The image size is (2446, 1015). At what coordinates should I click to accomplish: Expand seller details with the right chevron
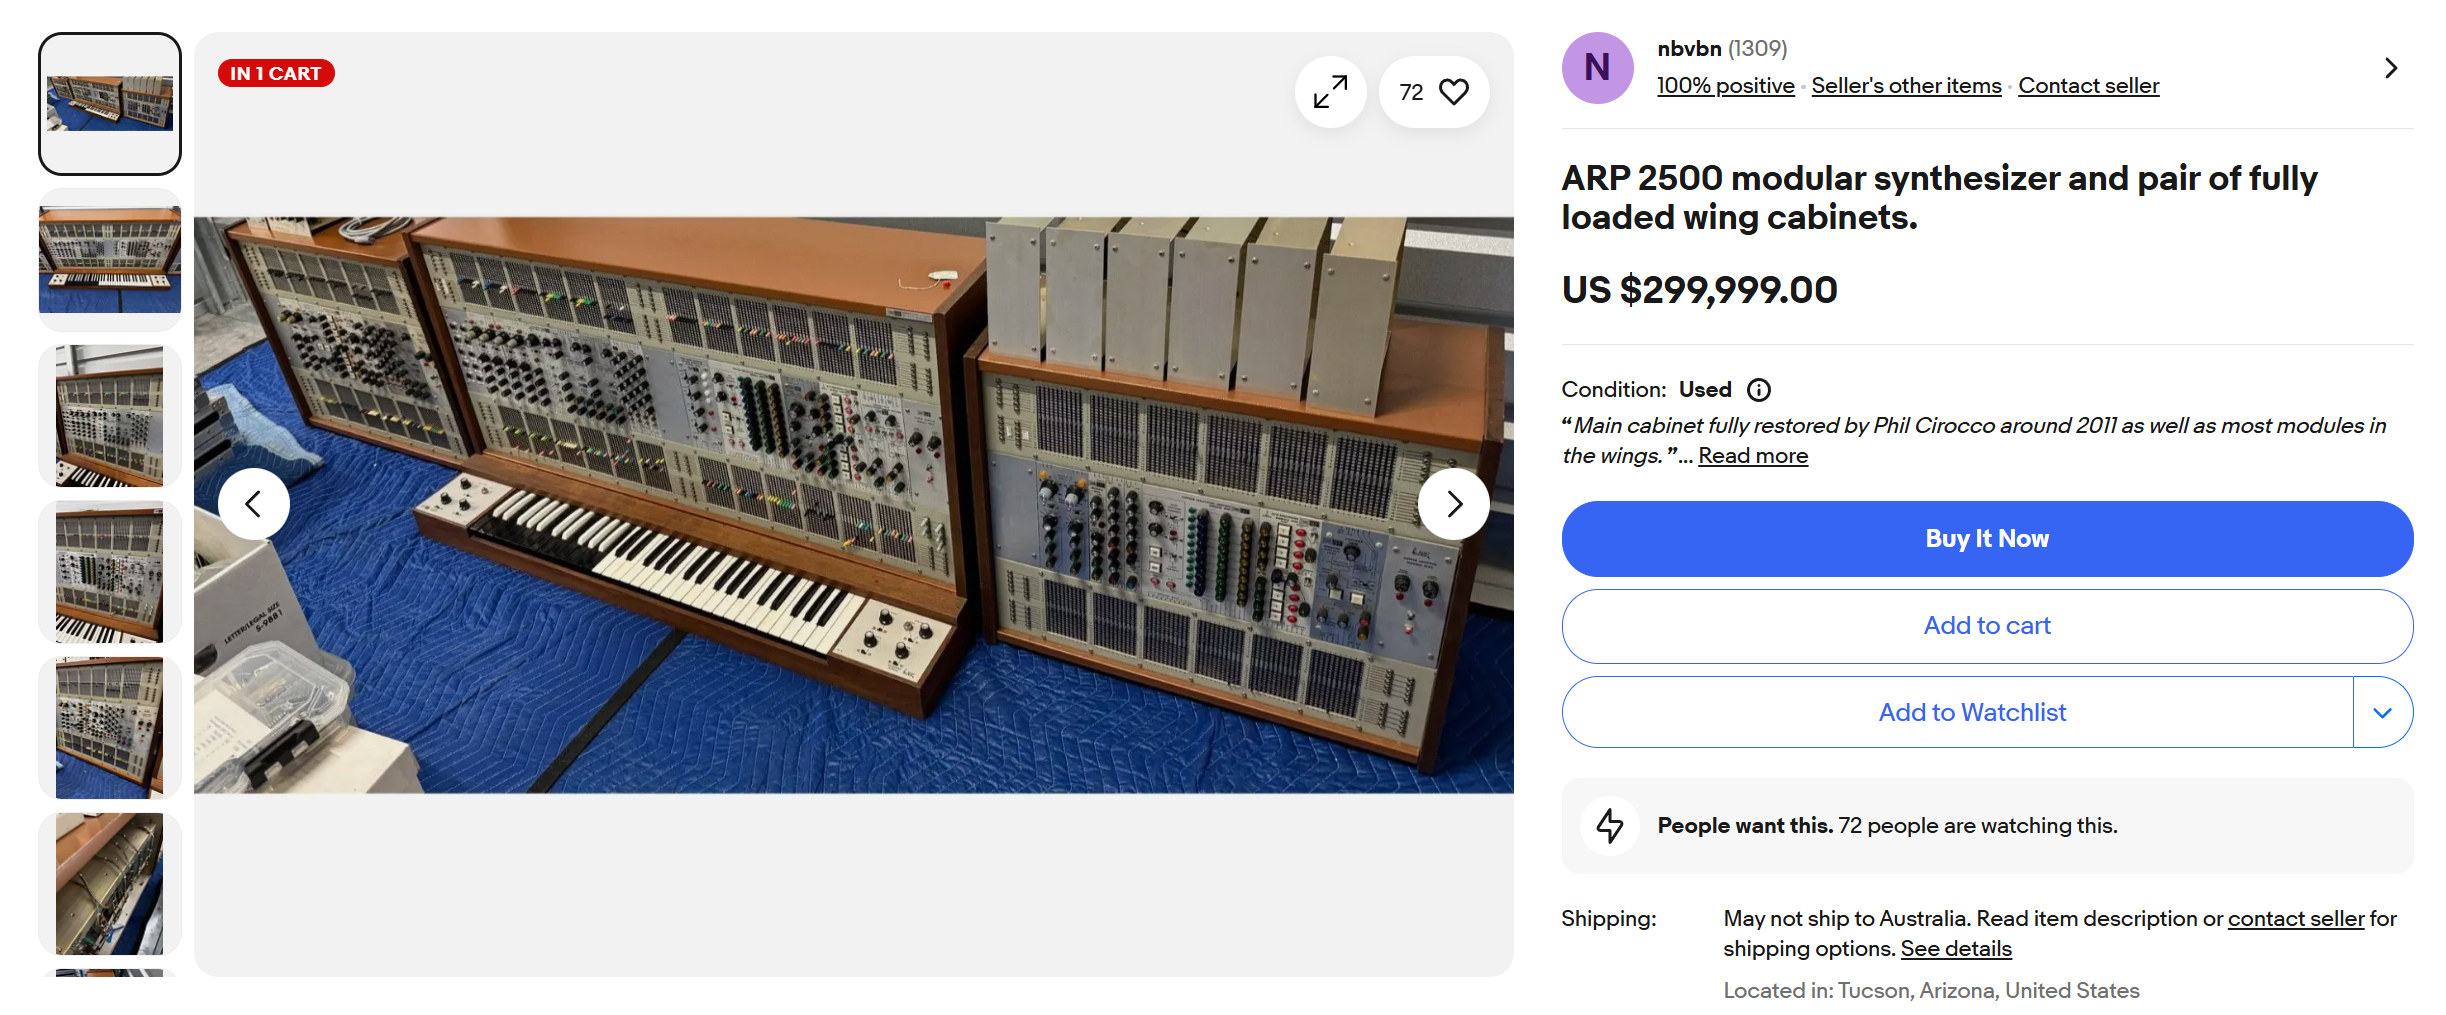click(x=2391, y=68)
